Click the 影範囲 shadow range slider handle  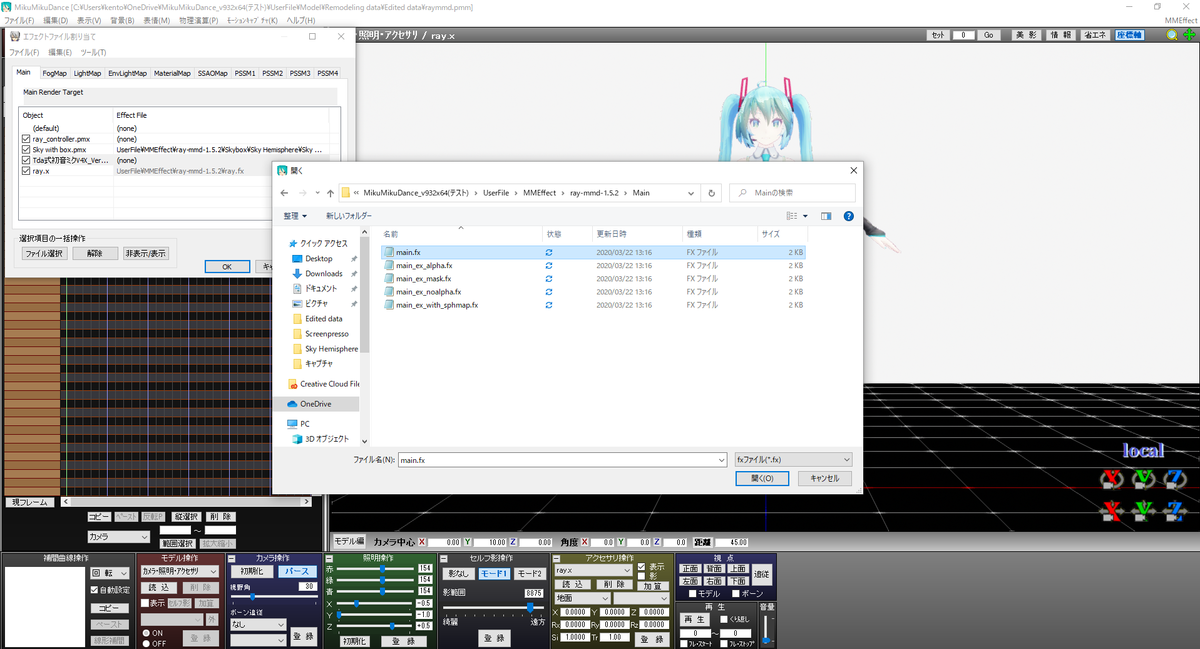[x=530, y=607]
